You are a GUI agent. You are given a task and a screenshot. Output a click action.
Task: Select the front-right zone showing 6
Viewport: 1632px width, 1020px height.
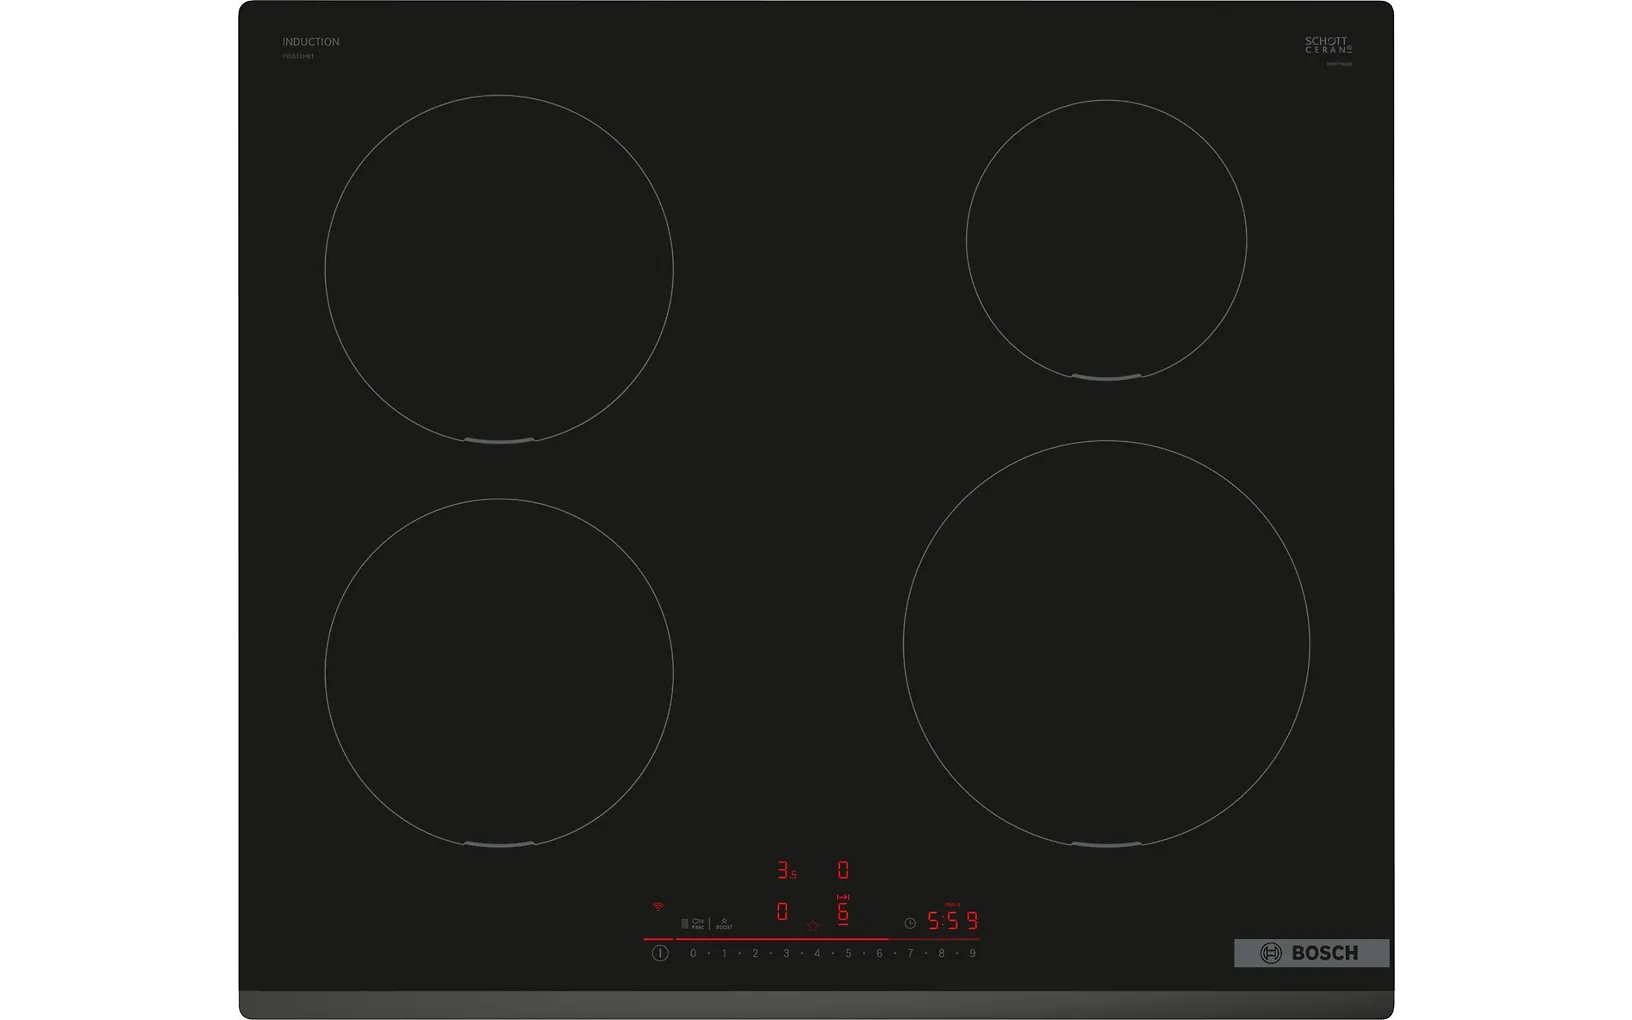(x=843, y=911)
